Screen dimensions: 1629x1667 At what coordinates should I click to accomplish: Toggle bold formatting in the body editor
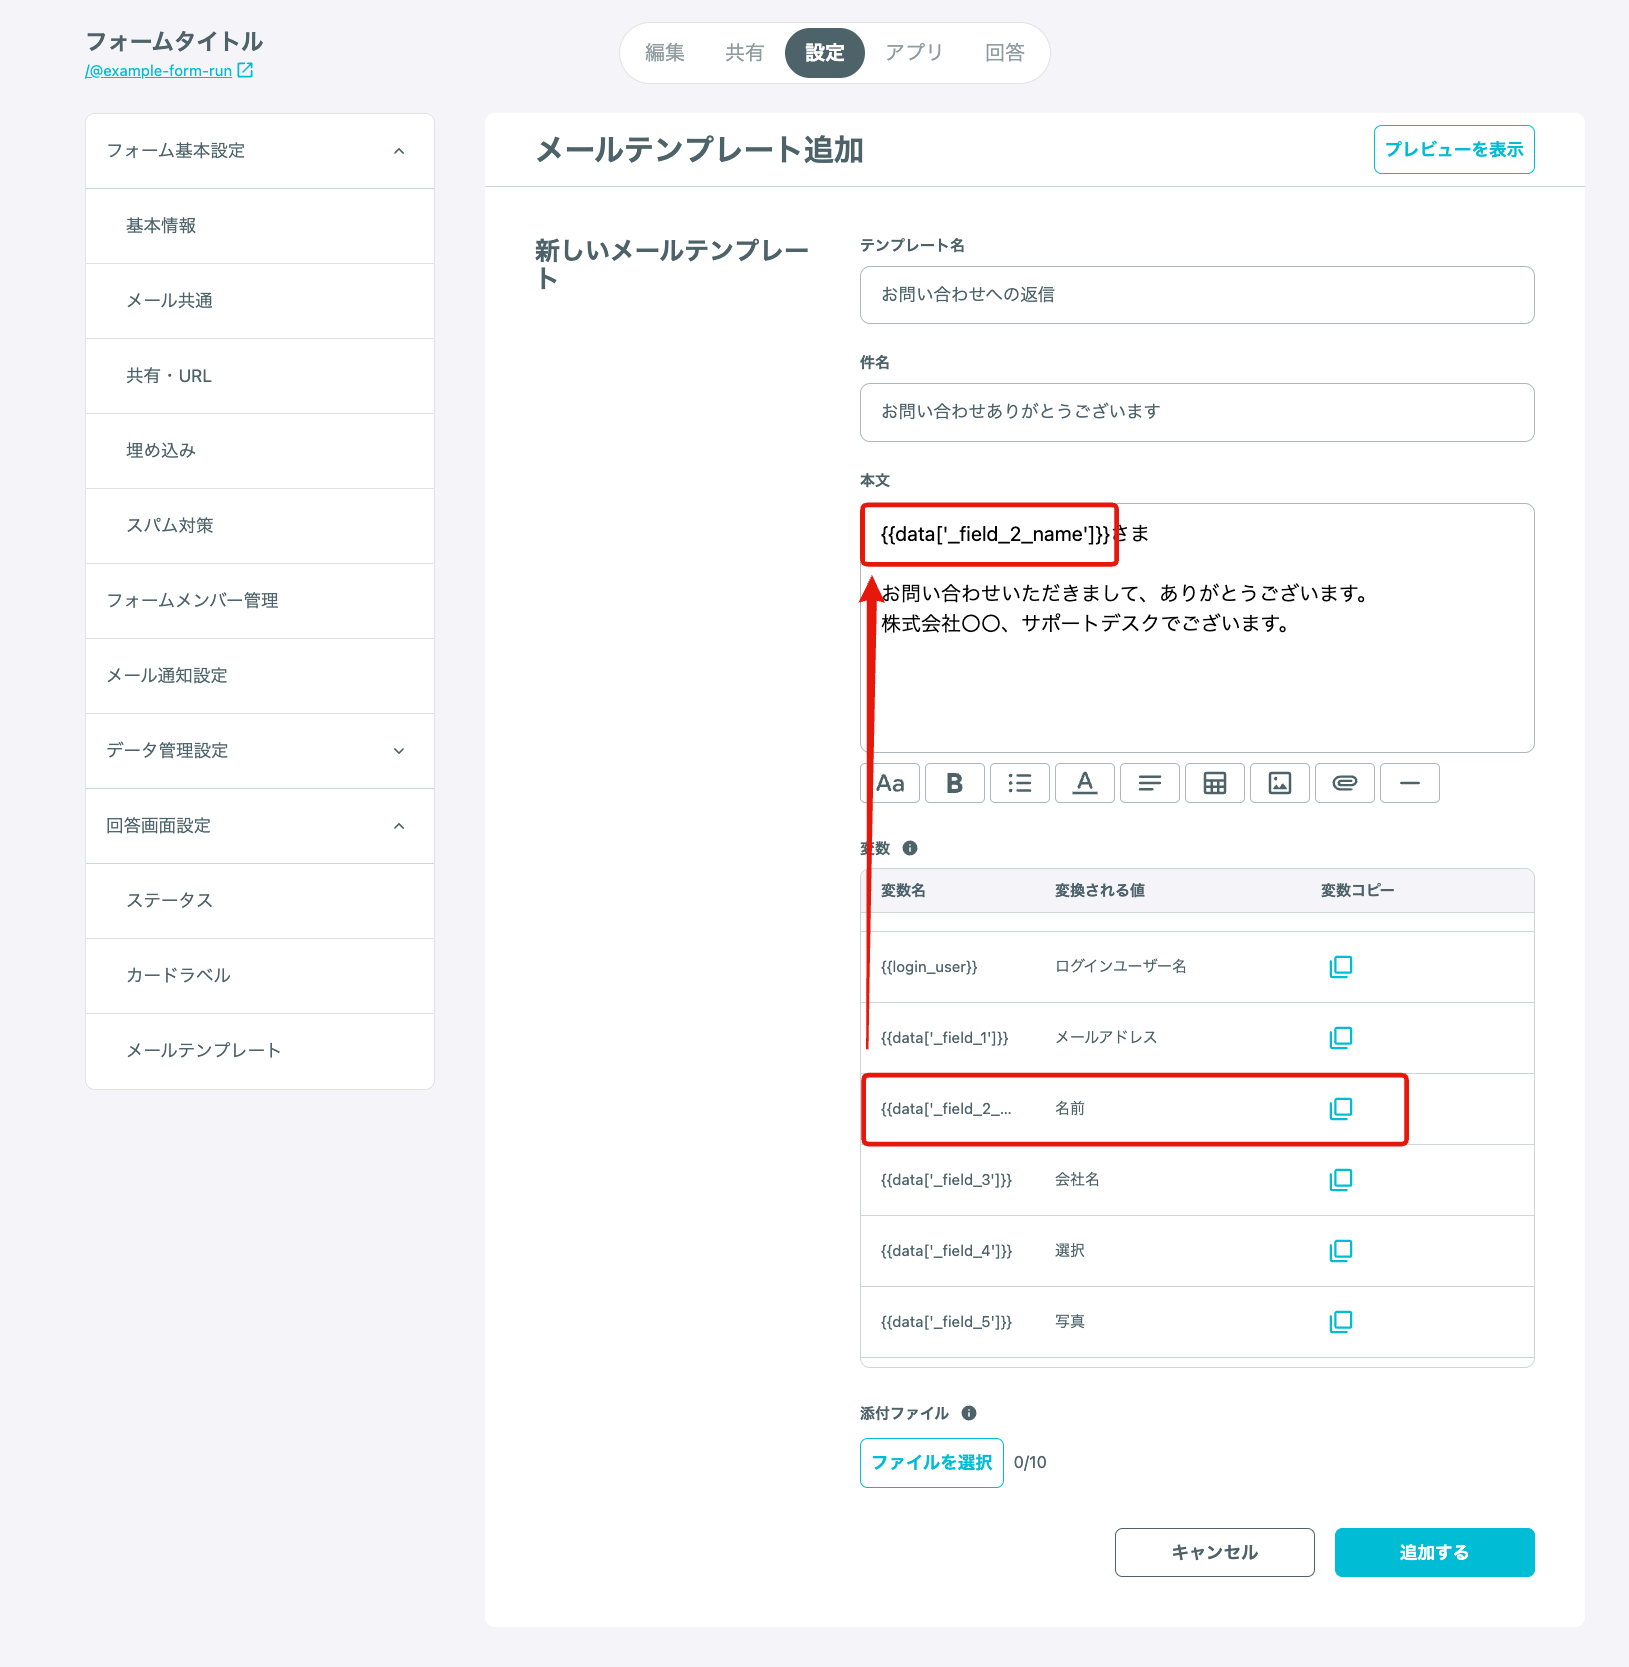click(x=955, y=783)
